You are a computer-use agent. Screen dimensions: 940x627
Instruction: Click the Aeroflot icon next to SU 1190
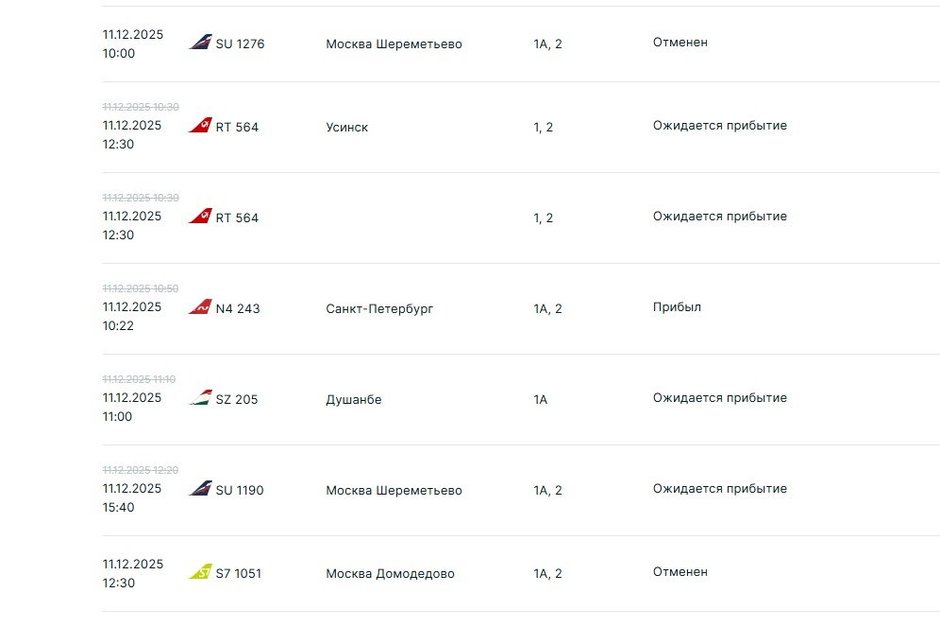point(200,489)
